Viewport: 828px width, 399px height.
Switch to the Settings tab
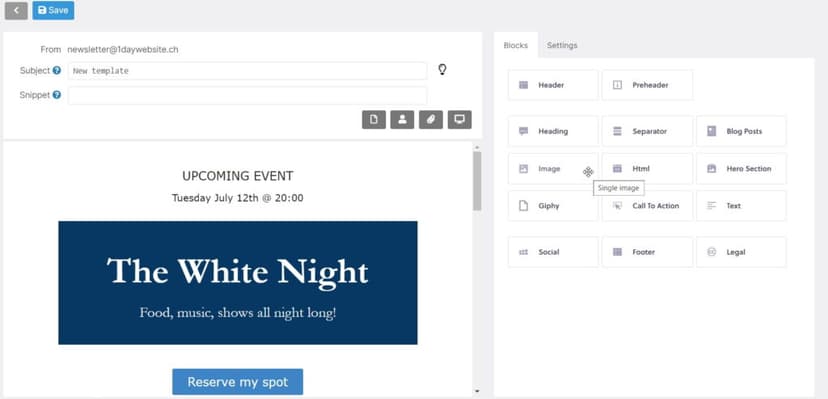(x=562, y=45)
